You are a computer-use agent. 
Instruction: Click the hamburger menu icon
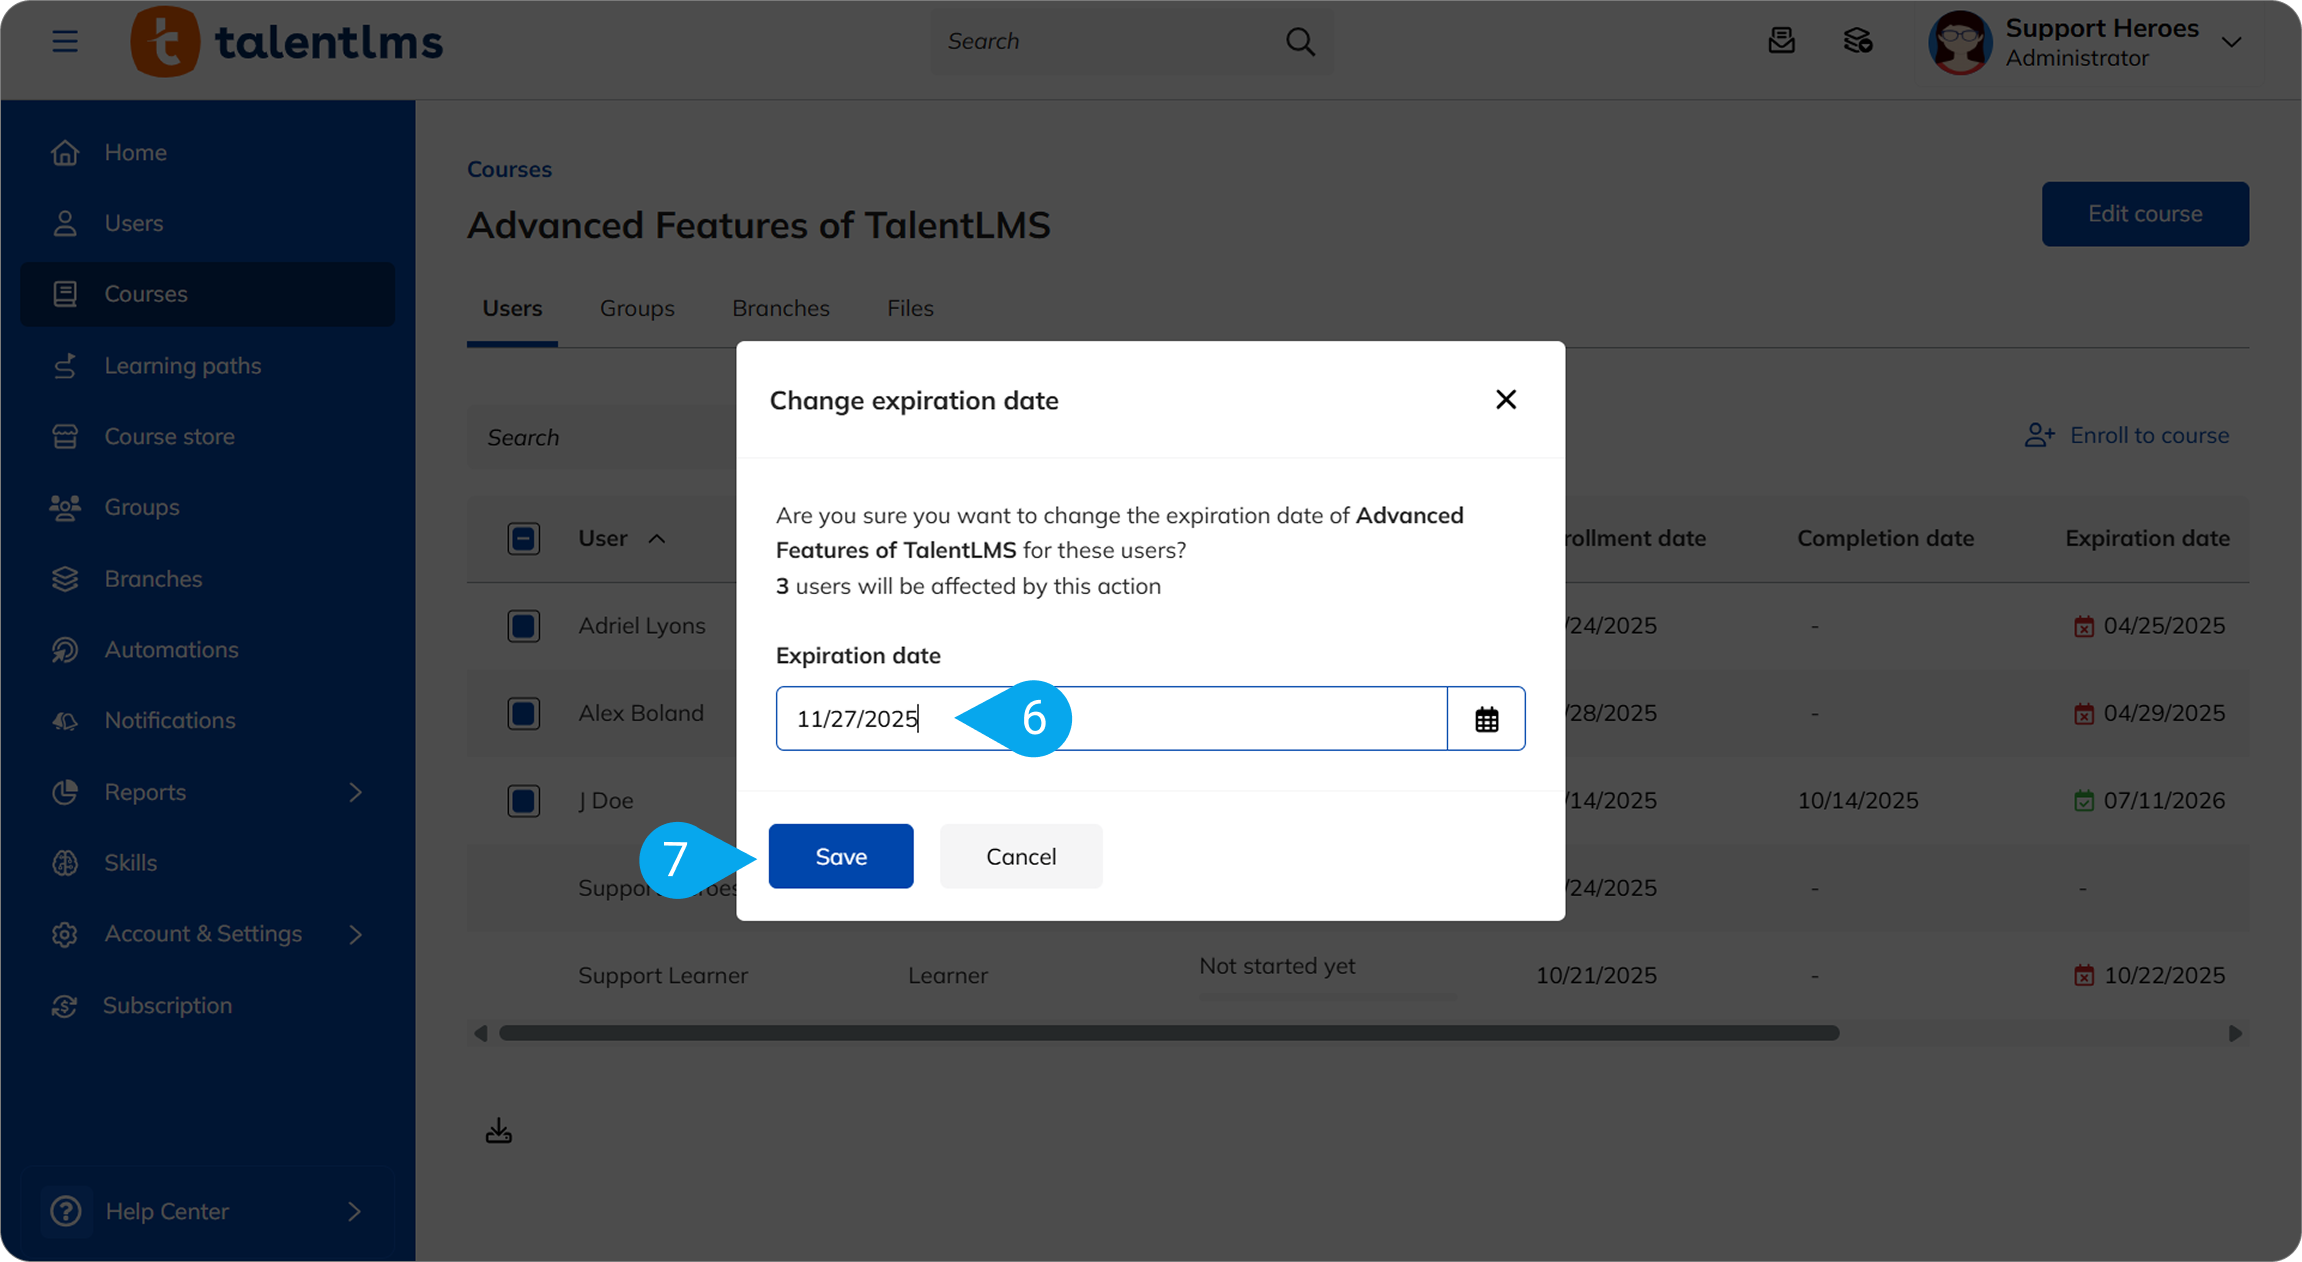(65, 41)
